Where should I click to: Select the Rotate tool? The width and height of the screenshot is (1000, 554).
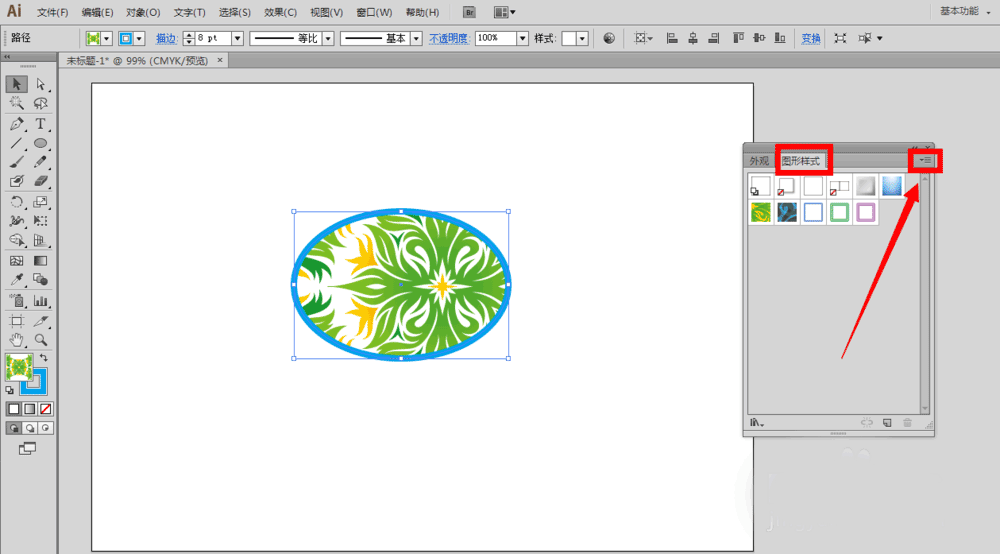pos(17,202)
